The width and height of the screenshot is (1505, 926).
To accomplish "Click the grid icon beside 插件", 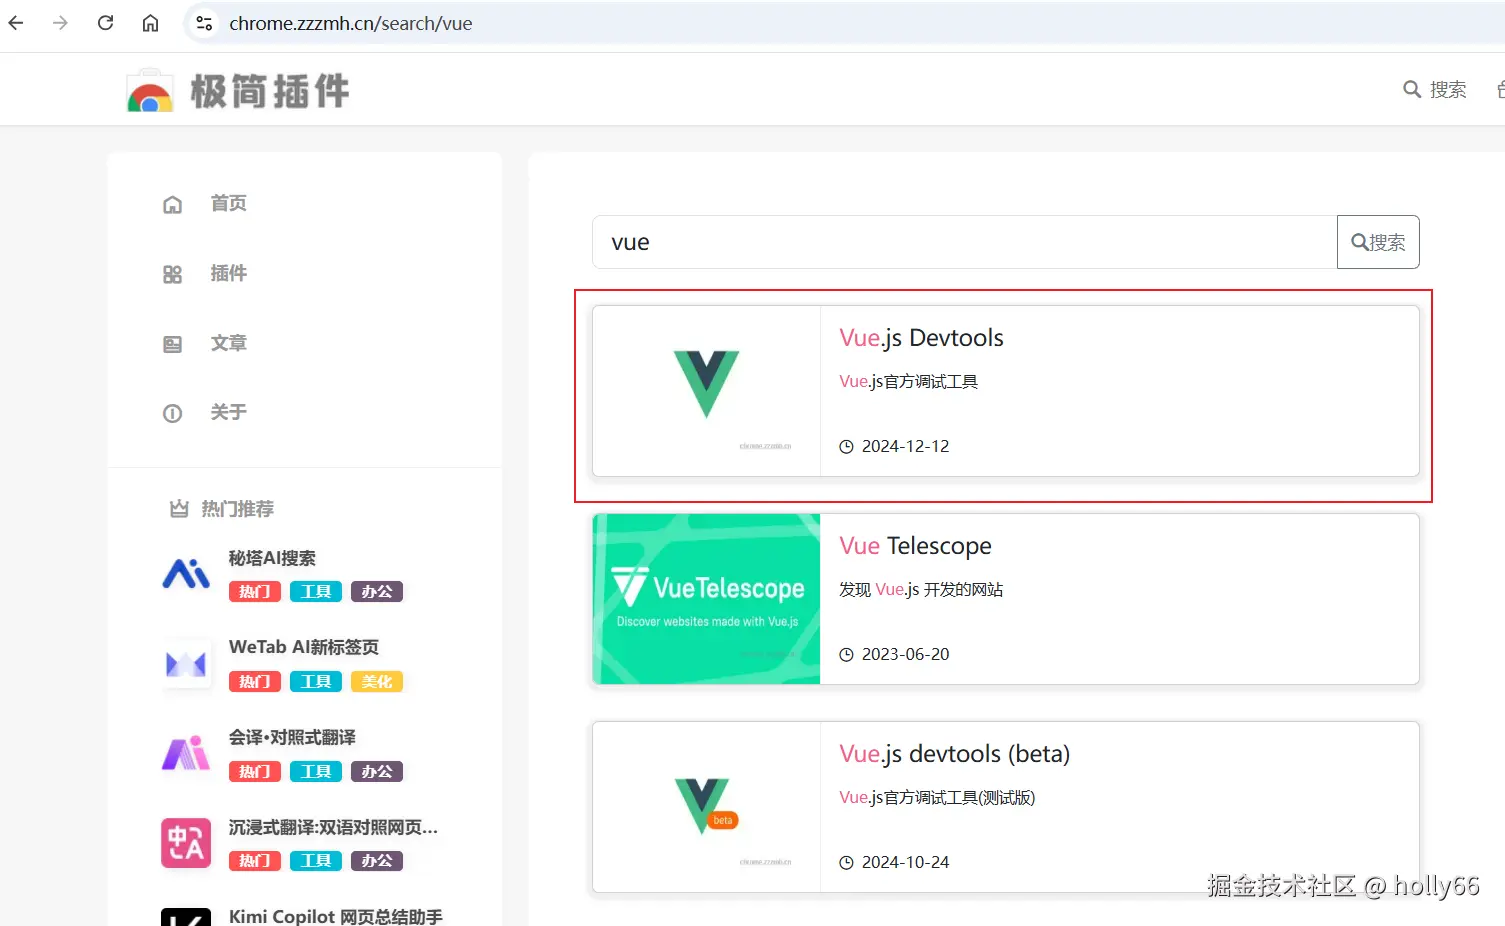I will 172,274.
